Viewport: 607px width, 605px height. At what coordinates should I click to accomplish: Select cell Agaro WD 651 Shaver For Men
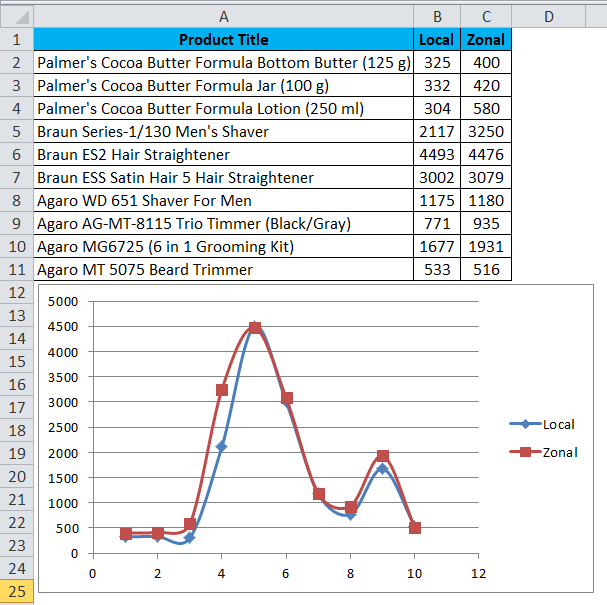(x=224, y=201)
